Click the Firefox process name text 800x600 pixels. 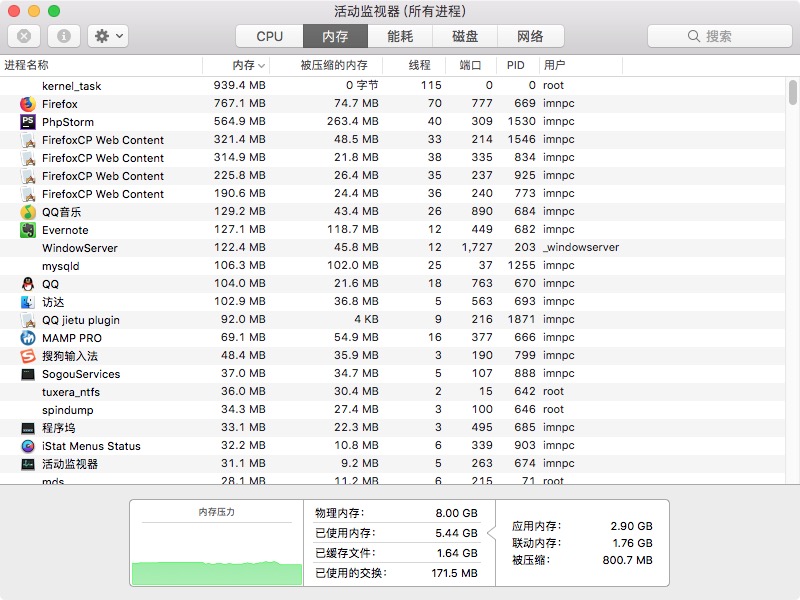coord(60,104)
